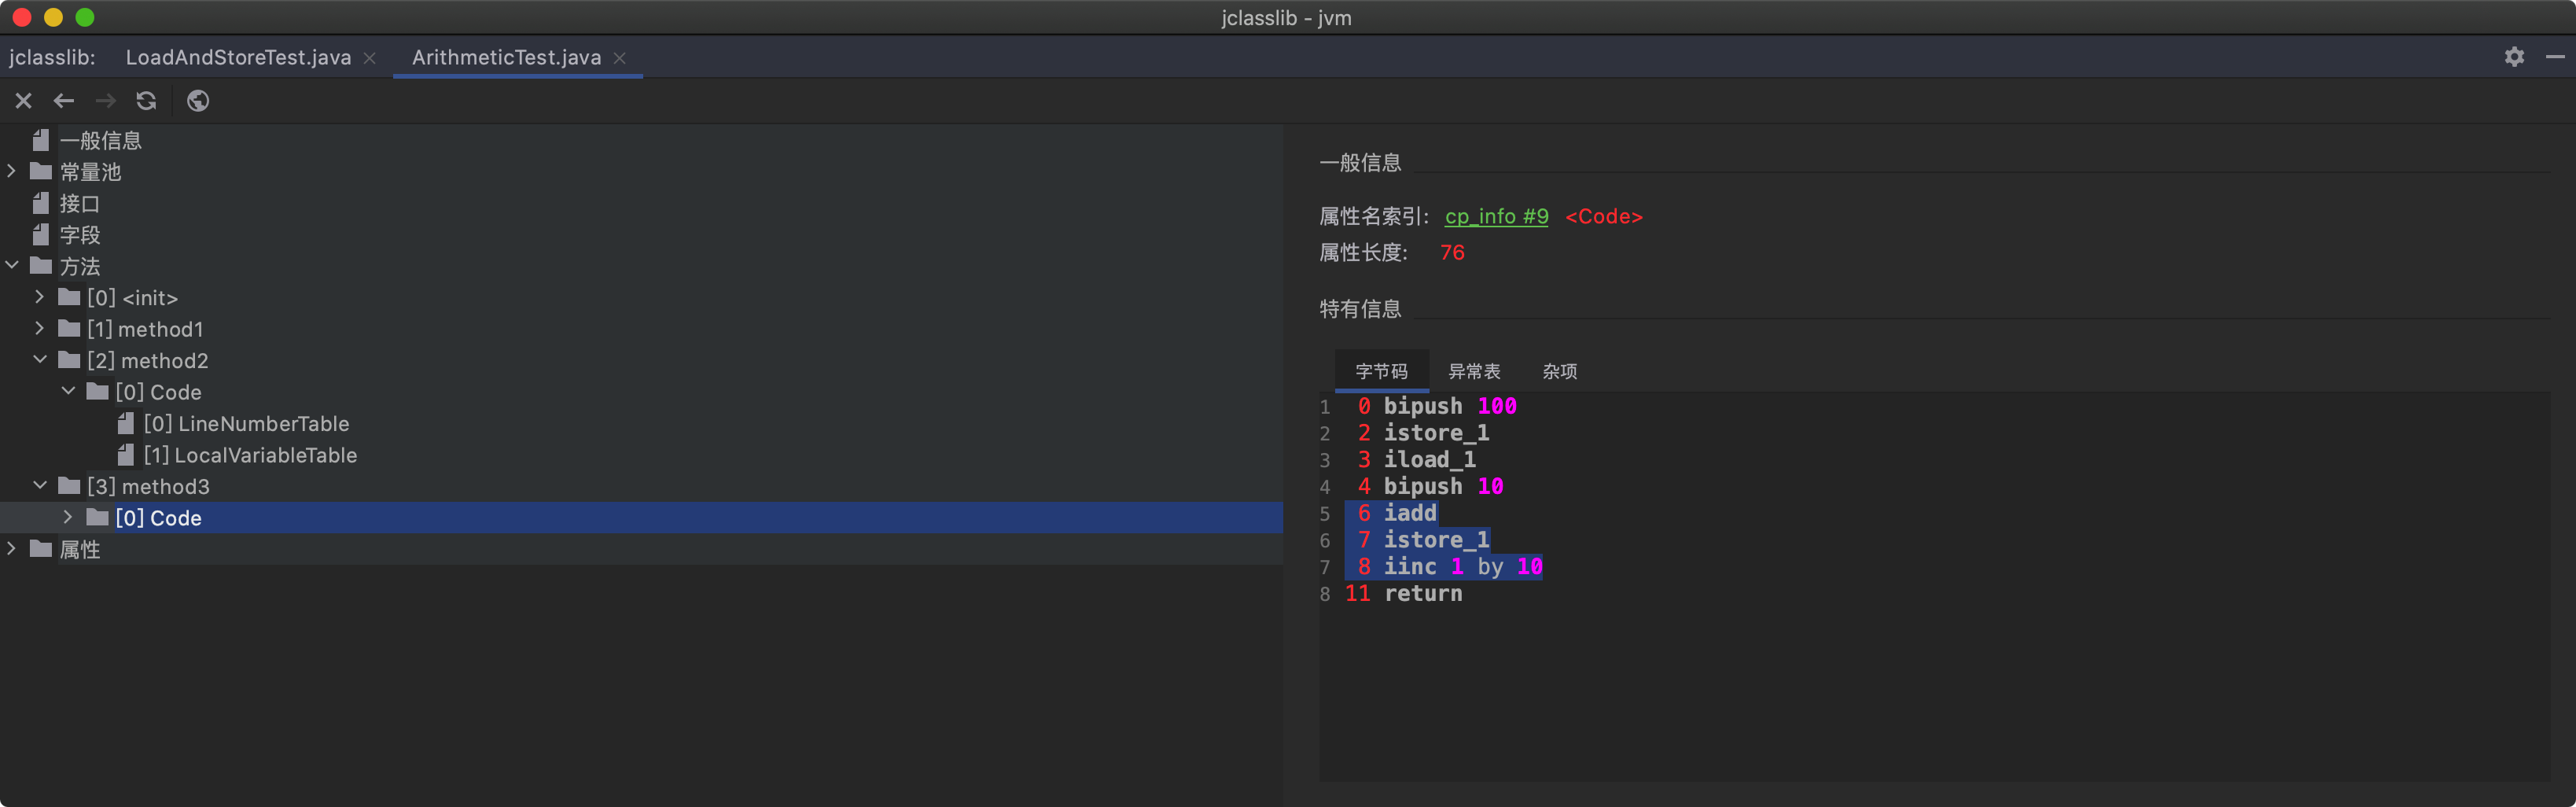The height and width of the screenshot is (807, 2576).
Task: Switch to the 异常表 tab
Action: 1474,372
